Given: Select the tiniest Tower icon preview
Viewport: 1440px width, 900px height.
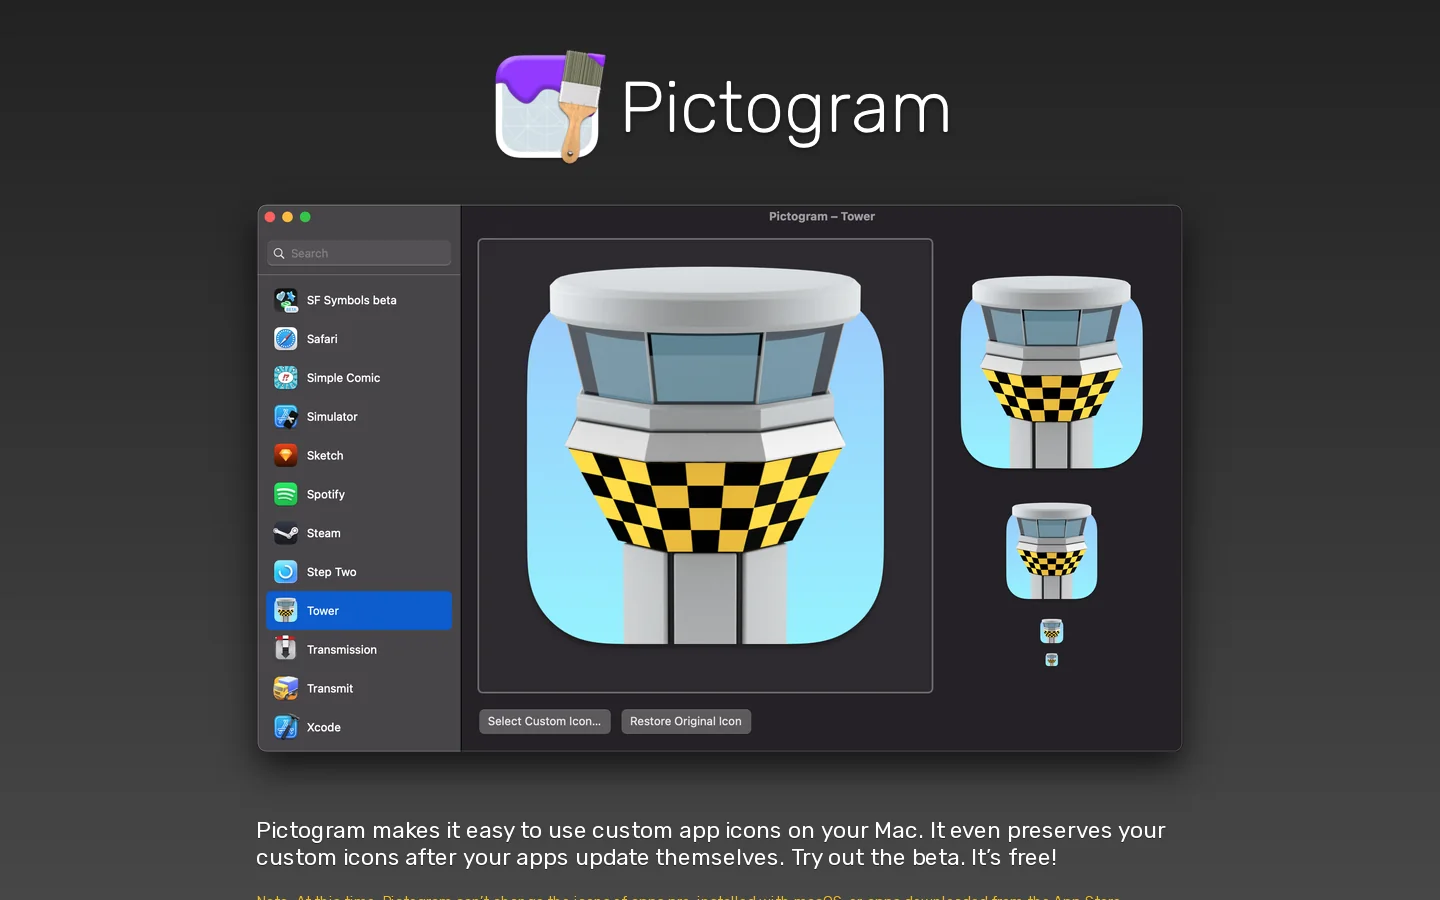Looking at the screenshot, I should 1051,660.
